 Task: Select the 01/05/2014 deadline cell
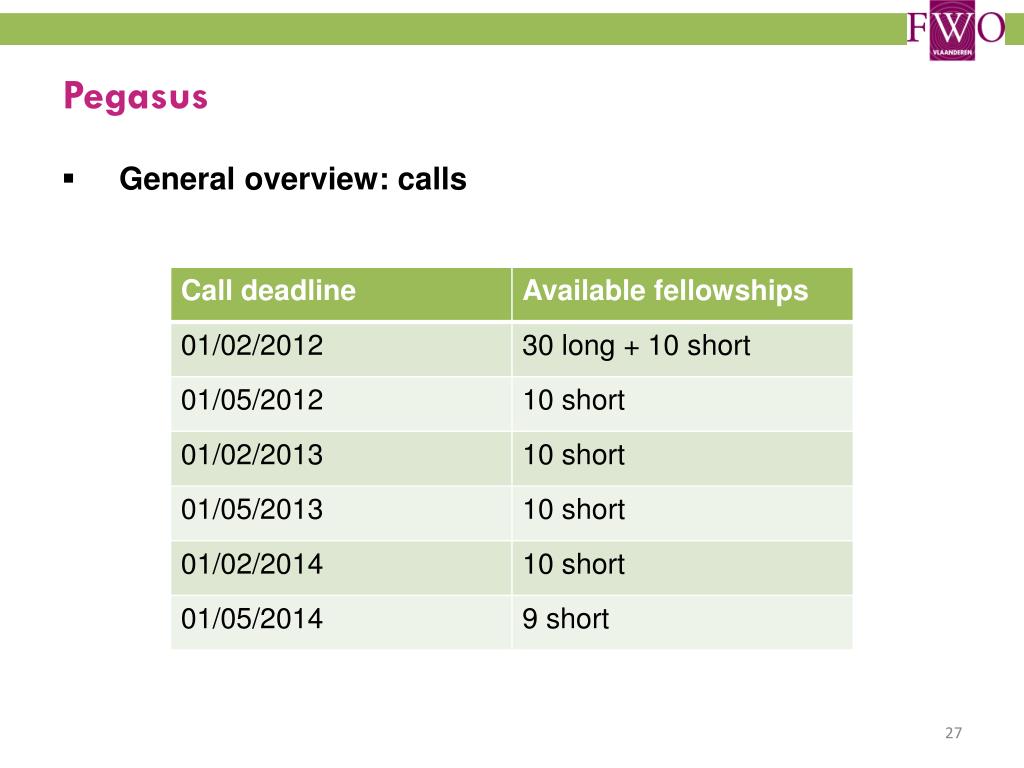pos(341,622)
